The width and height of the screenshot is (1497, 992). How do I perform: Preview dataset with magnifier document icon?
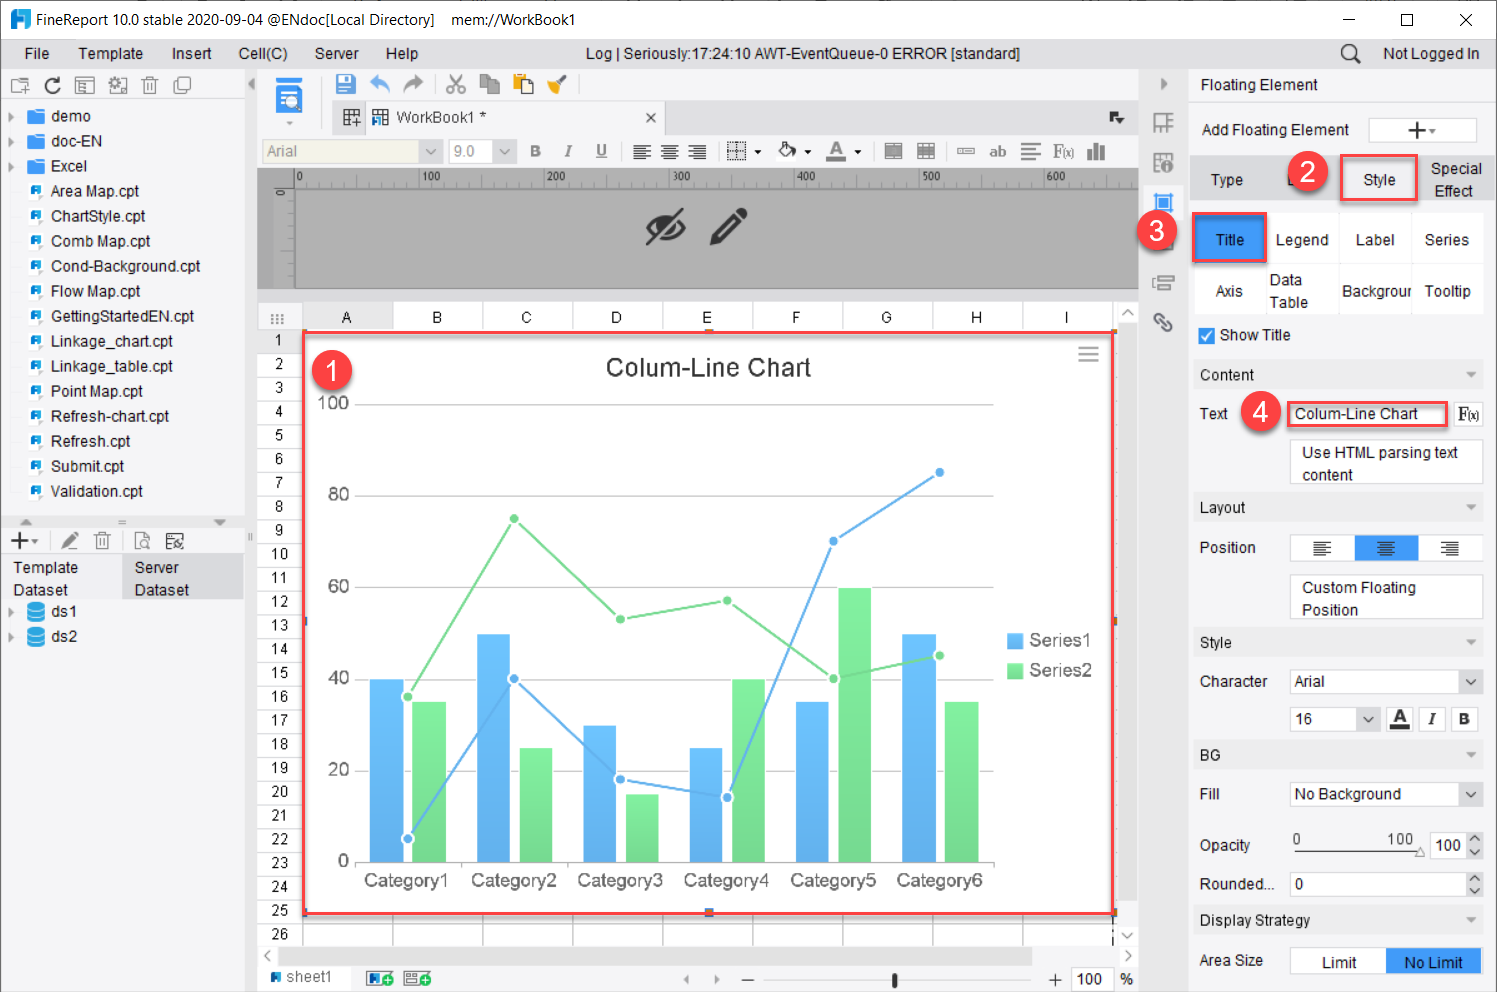pyautogui.click(x=142, y=540)
